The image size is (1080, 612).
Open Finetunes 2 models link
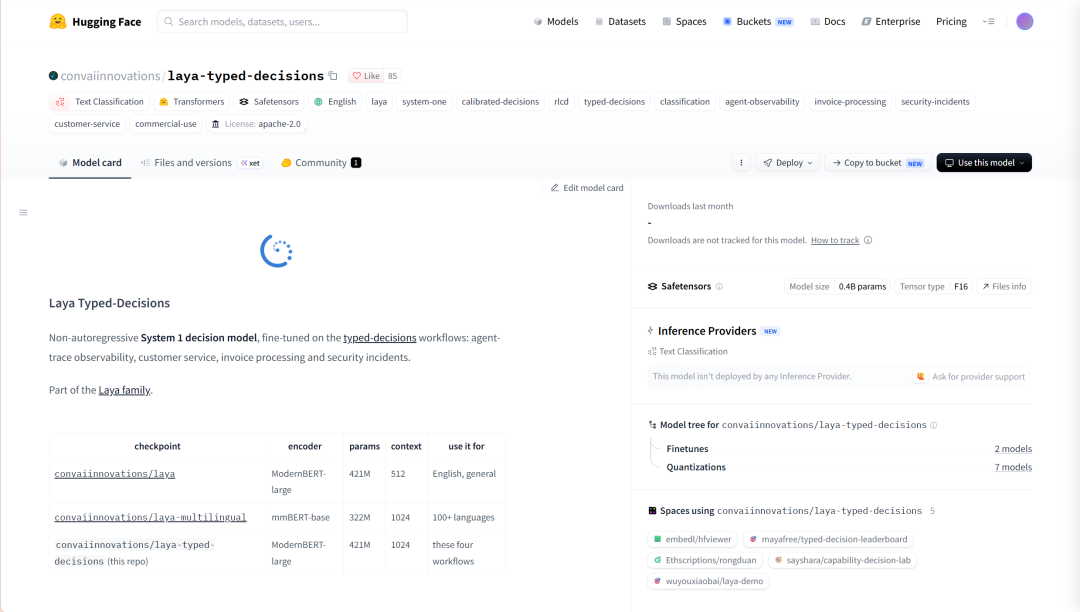click(x=1012, y=449)
